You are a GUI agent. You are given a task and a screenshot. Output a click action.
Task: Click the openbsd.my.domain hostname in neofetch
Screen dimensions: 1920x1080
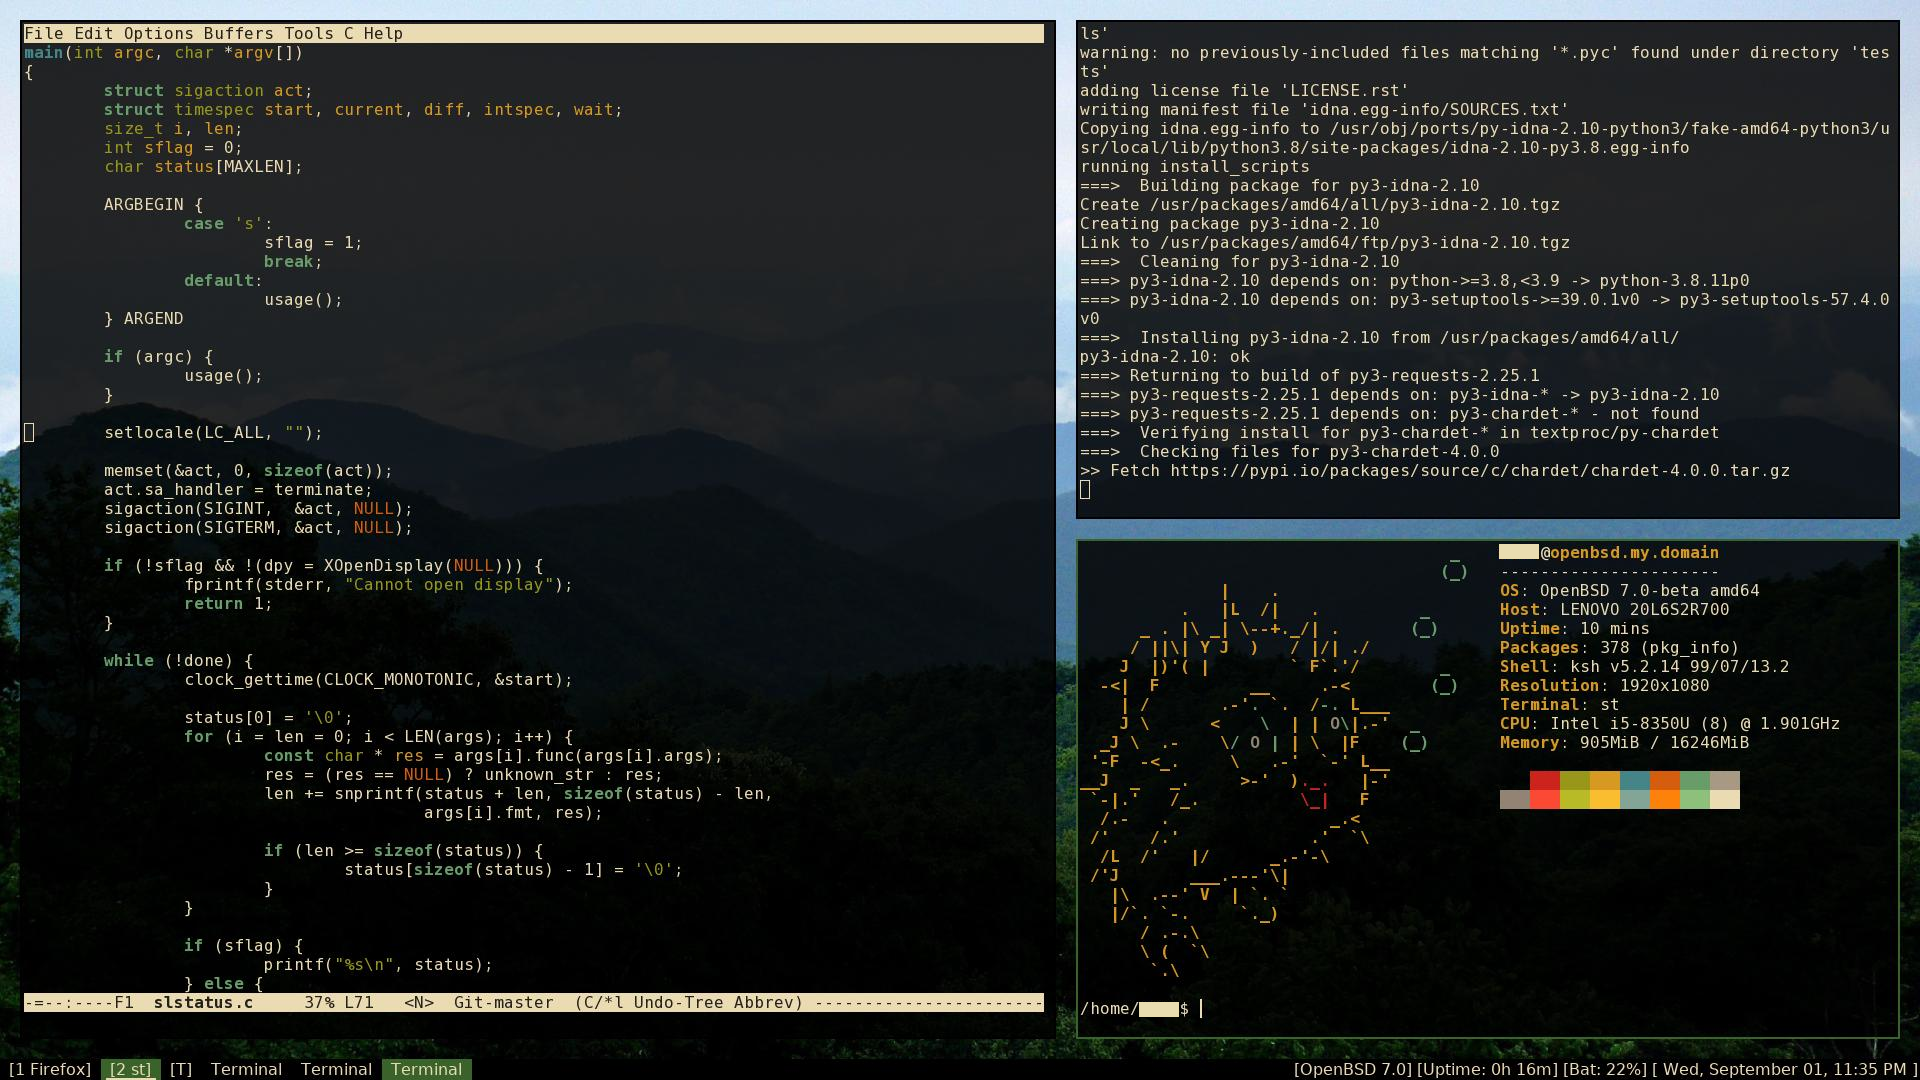click(1635, 552)
